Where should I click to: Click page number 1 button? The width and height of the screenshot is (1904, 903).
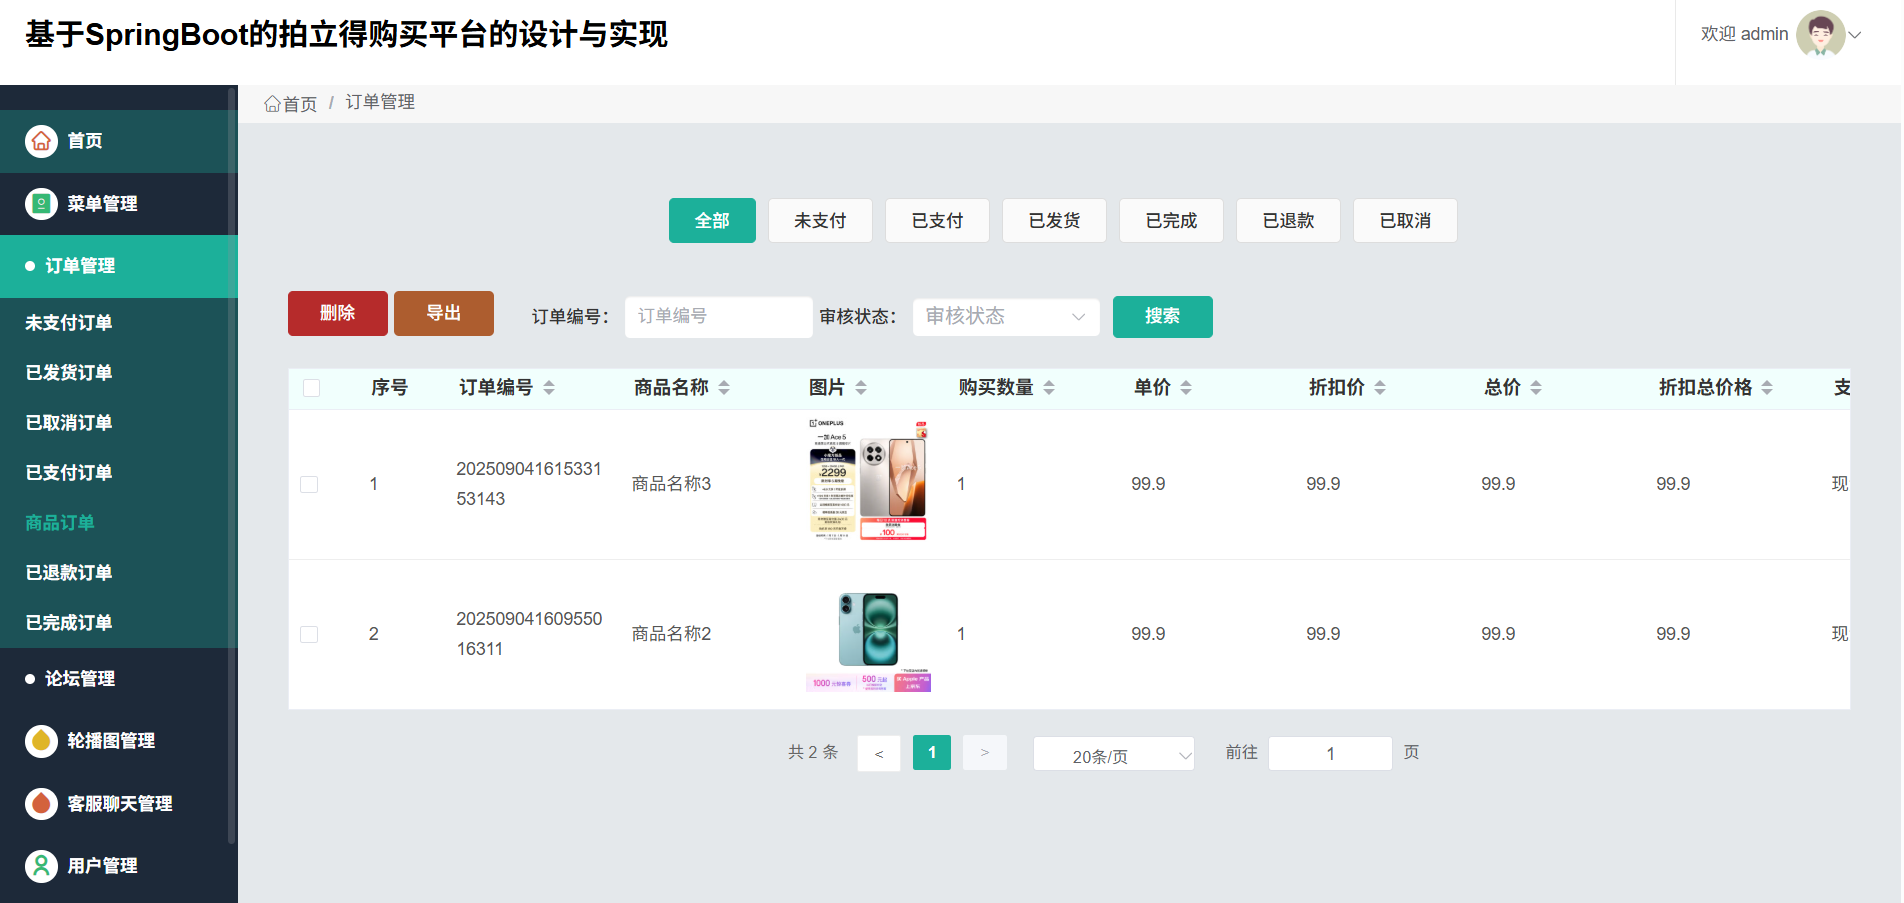[x=932, y=753]
